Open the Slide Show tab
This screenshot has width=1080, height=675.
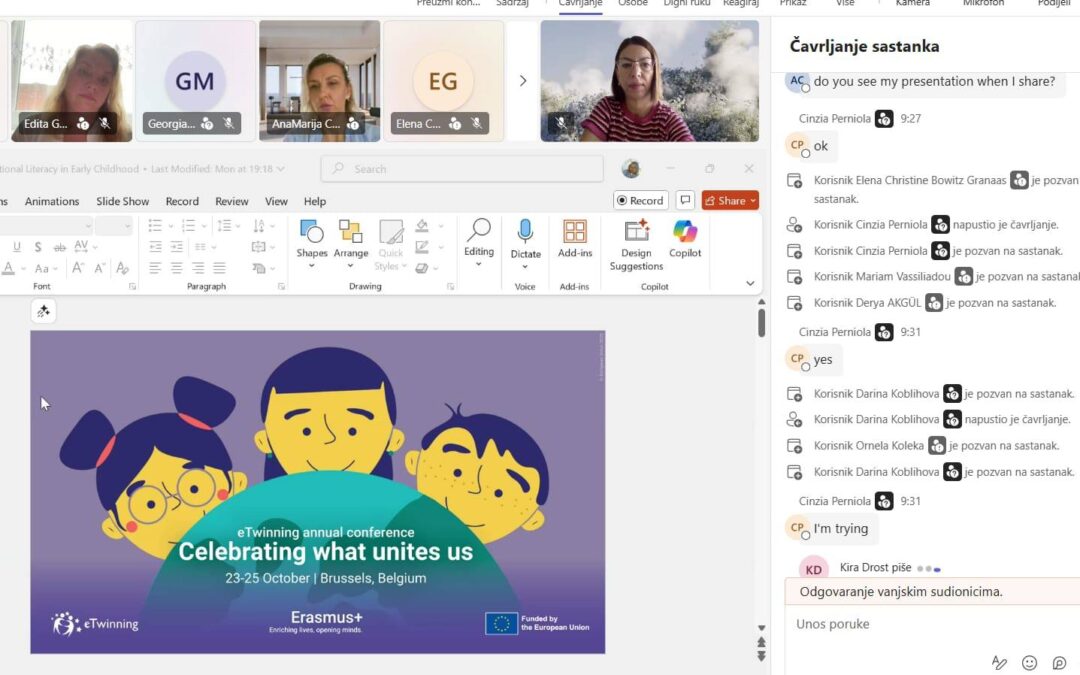(122, 201)
